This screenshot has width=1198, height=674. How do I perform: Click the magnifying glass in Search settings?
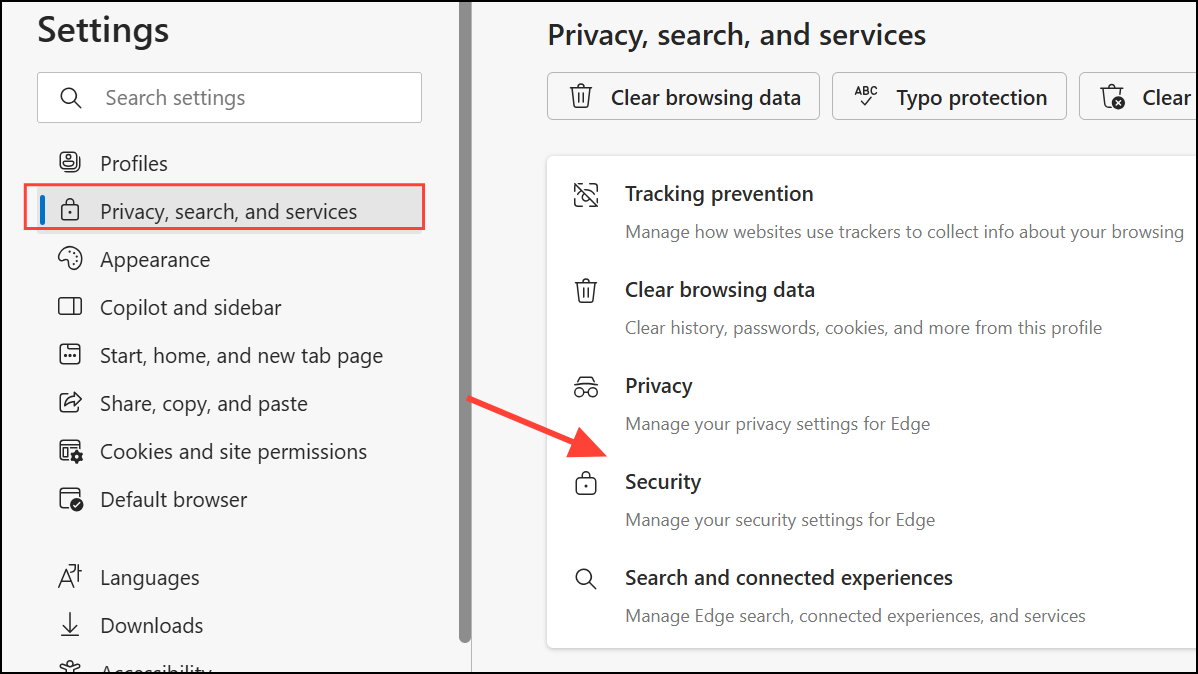[70, 97]
